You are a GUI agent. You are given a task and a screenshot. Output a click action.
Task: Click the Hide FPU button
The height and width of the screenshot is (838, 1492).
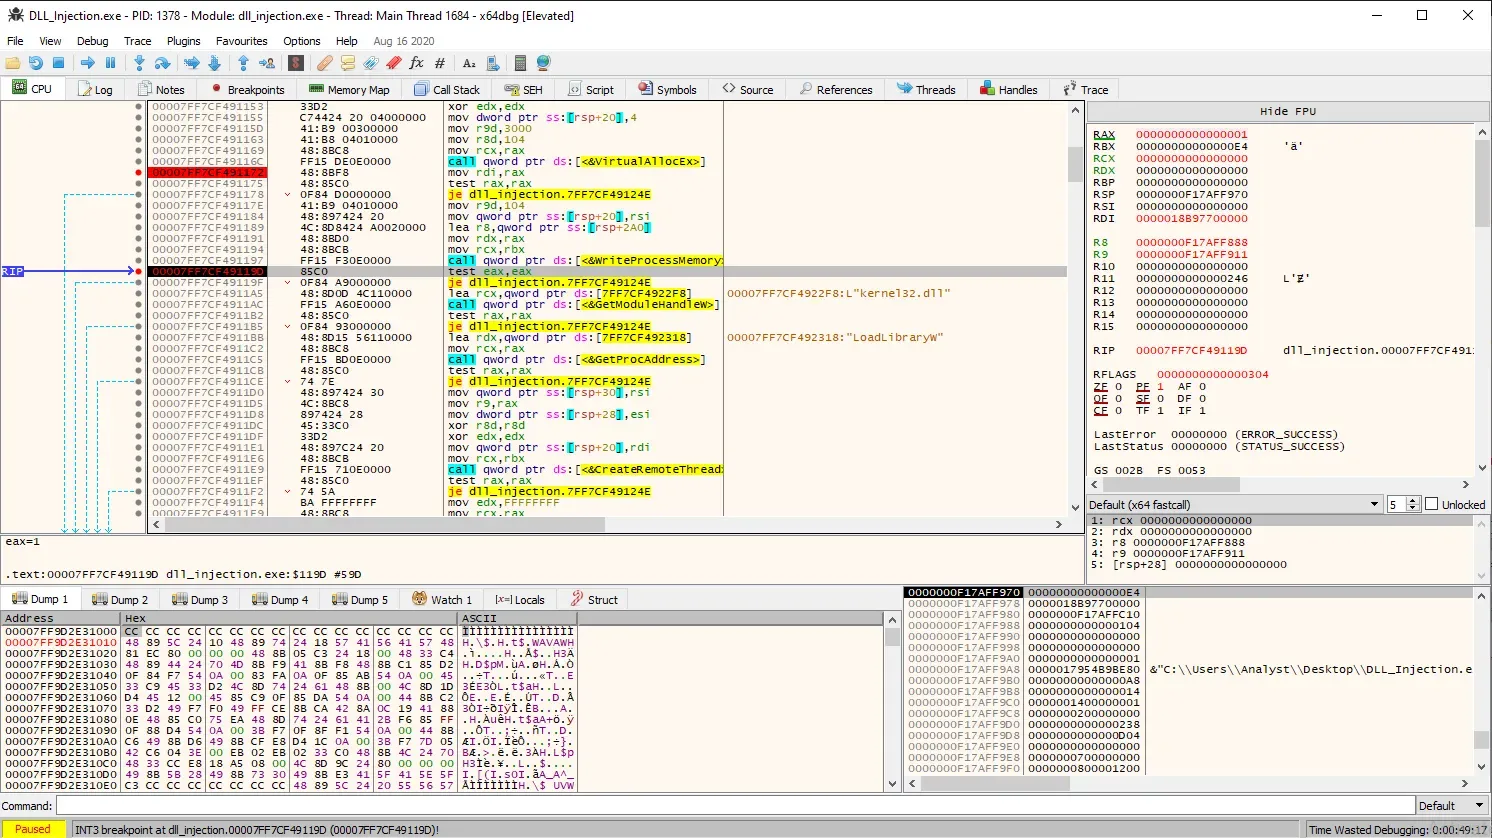click(1287, 111)
